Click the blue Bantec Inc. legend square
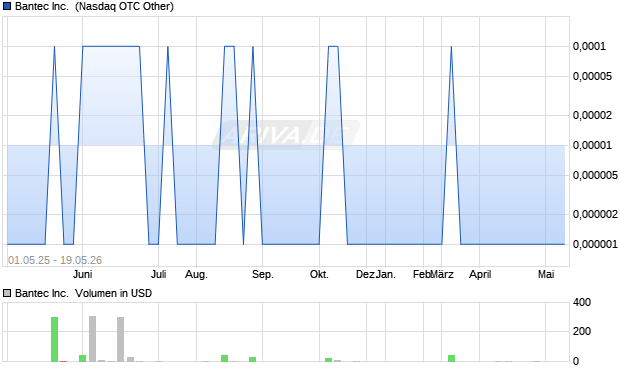 [x=7, y=6]
